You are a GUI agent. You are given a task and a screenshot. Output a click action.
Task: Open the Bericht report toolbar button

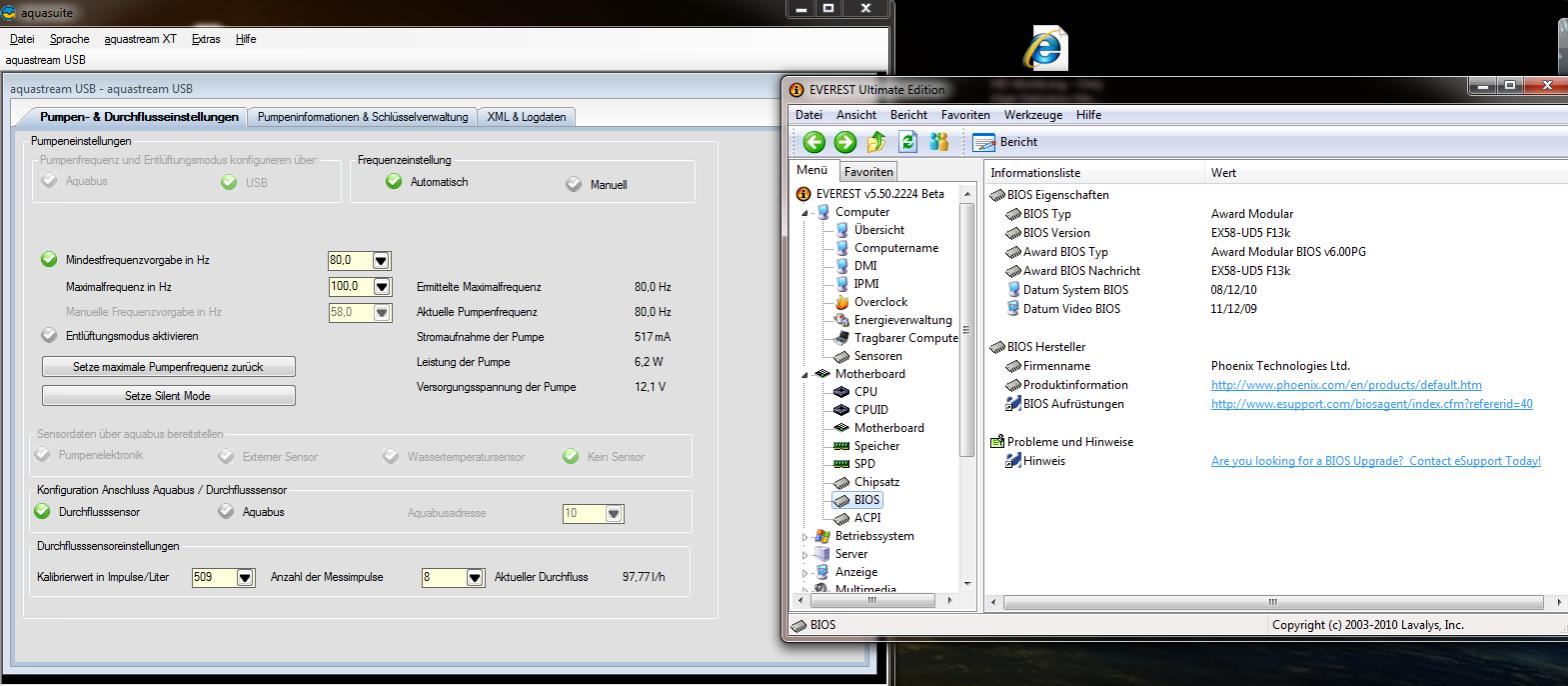point(1005,142)
